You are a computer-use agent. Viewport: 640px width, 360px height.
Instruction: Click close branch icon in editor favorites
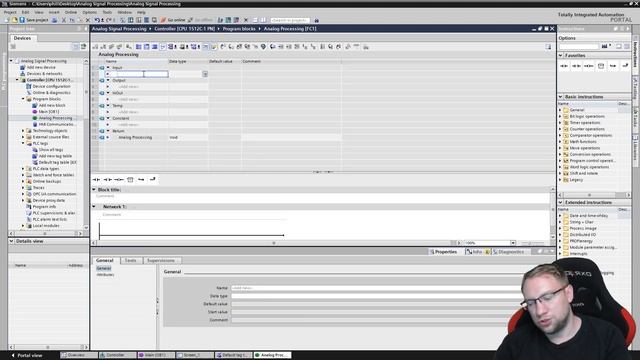coord(153,180)
